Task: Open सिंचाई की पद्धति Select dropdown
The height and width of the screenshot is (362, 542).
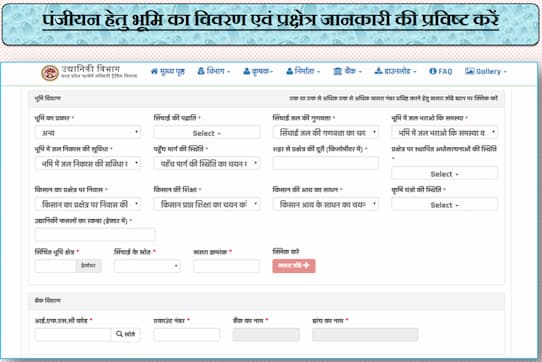Action: coord(207,133)
